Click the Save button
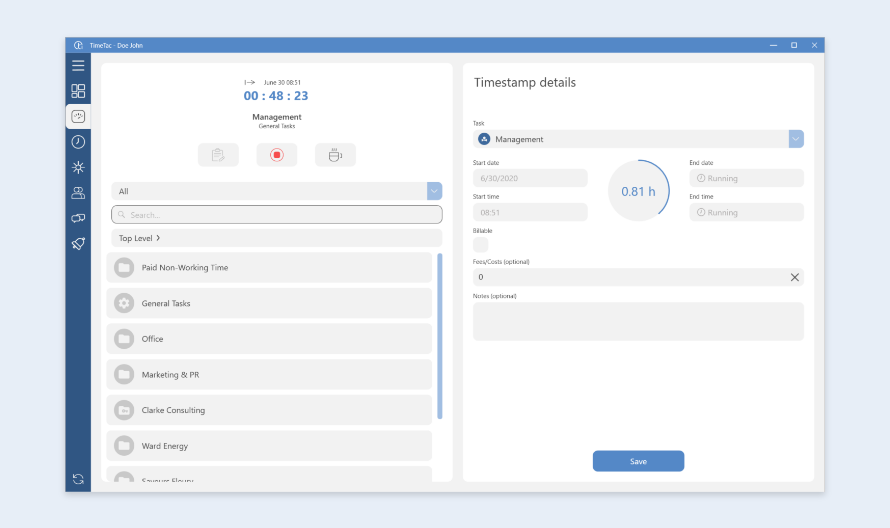890x528 pixels. pyautogui.click(x=638, y=461)
